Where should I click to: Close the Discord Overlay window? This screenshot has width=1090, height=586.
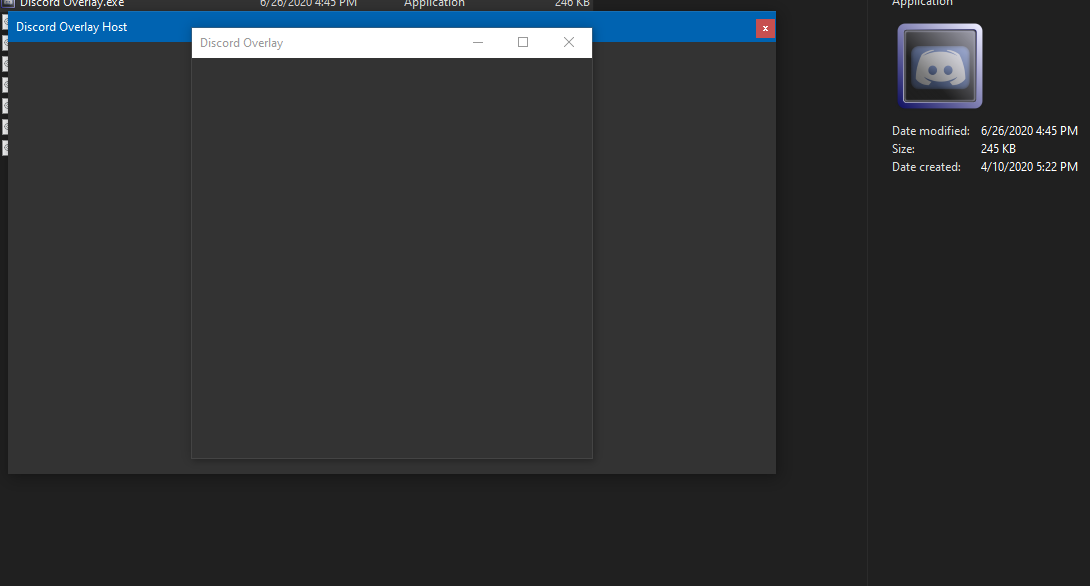point(569,42)
